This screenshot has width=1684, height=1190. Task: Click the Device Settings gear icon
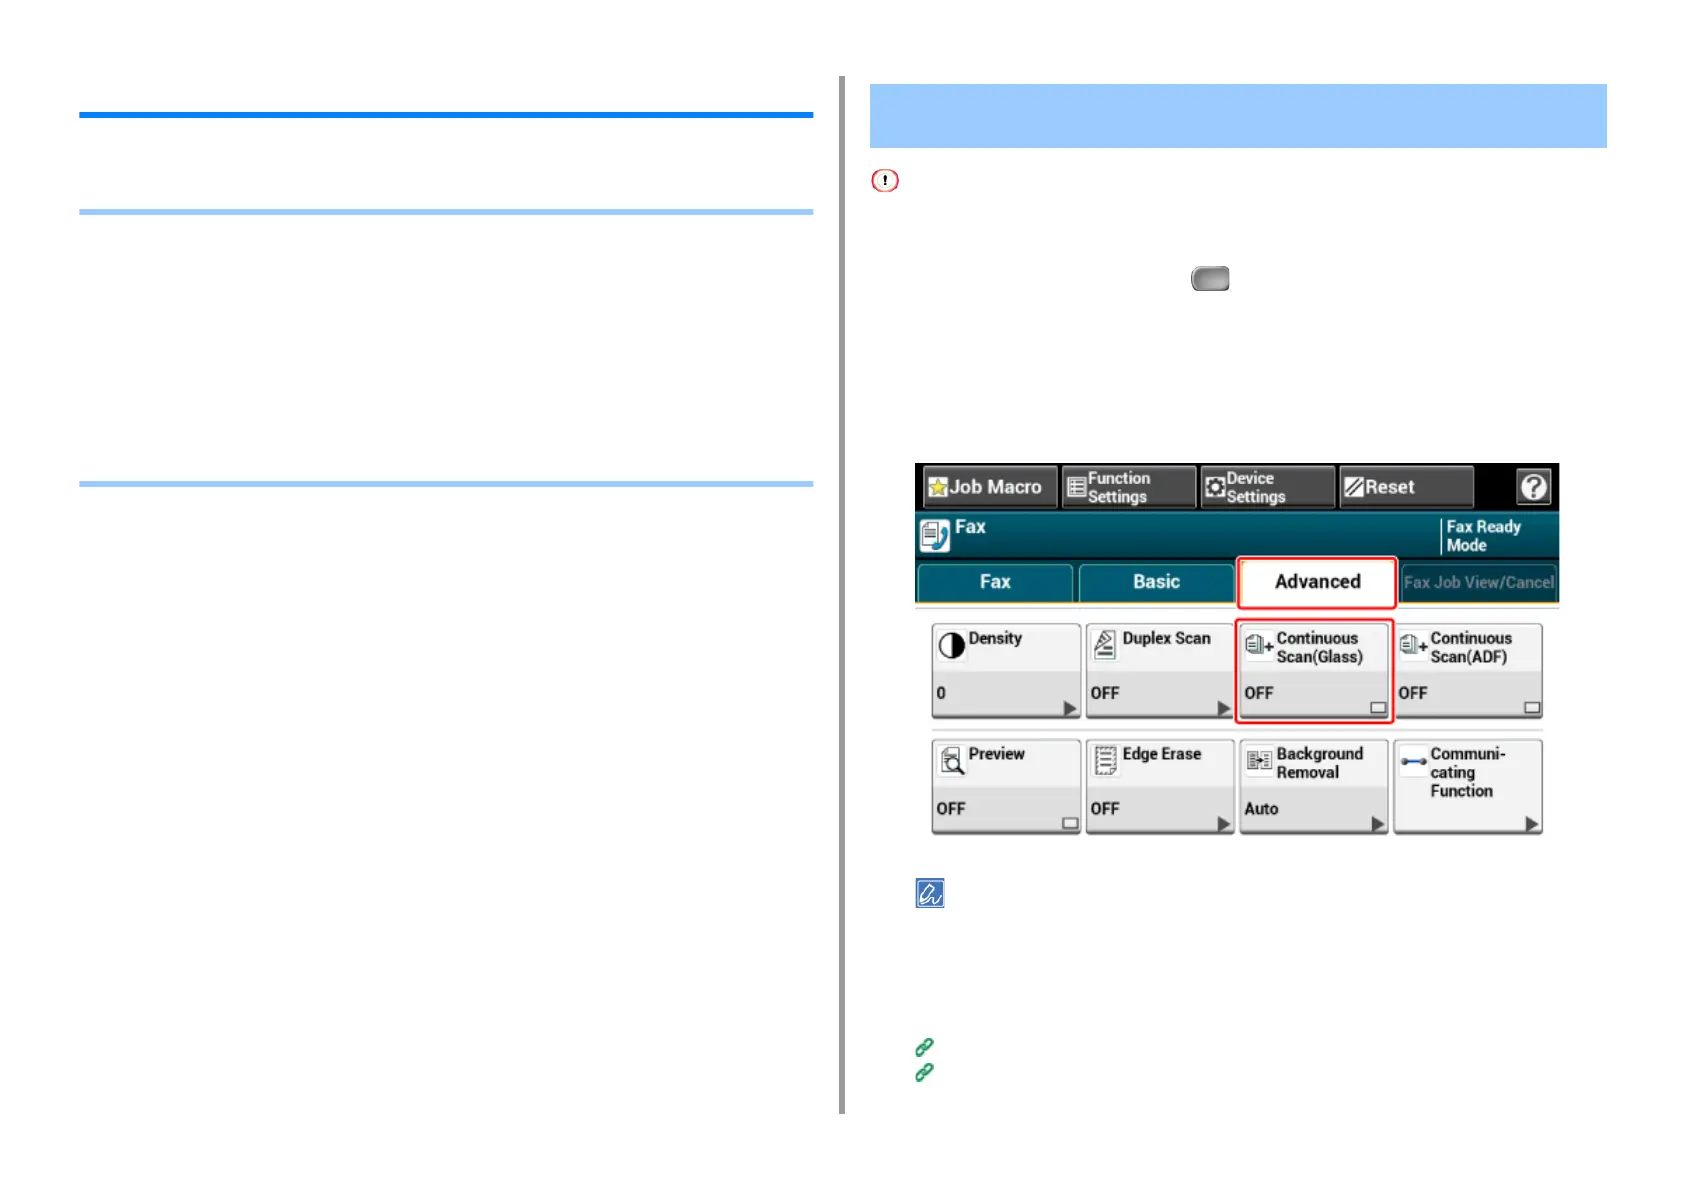point(1215,487)
